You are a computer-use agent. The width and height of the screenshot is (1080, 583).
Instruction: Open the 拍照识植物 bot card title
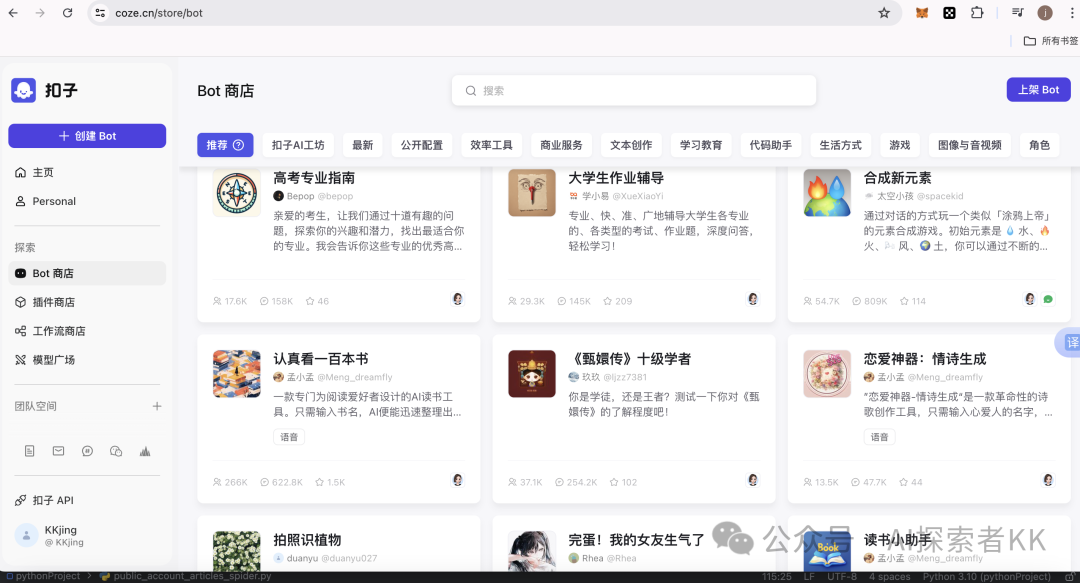click(307, 540)
